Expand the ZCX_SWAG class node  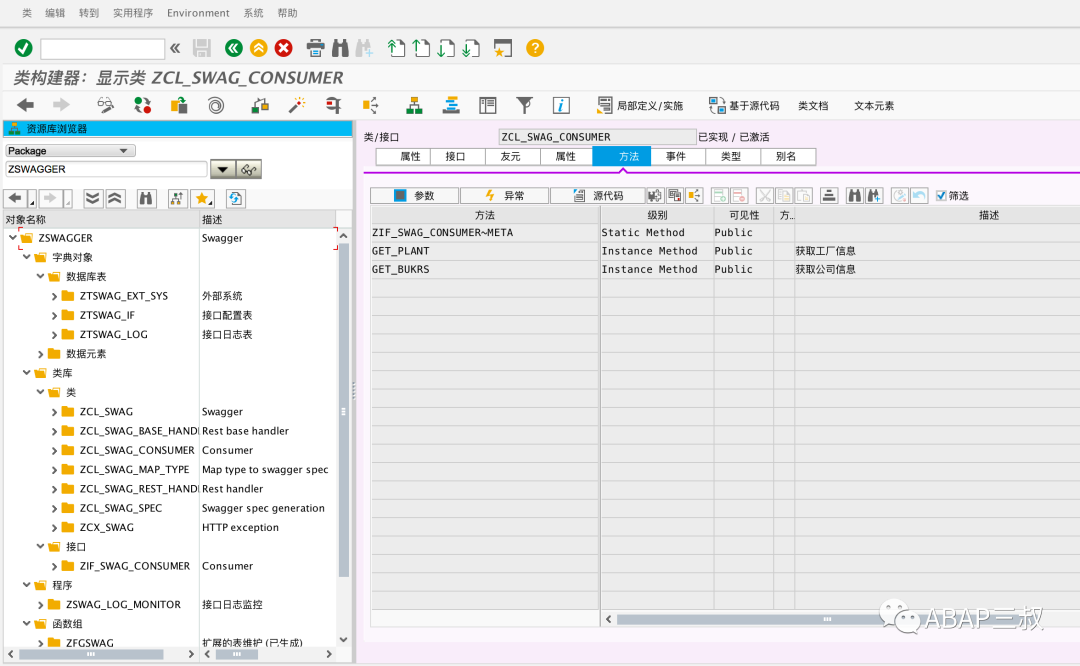(54, 528)
